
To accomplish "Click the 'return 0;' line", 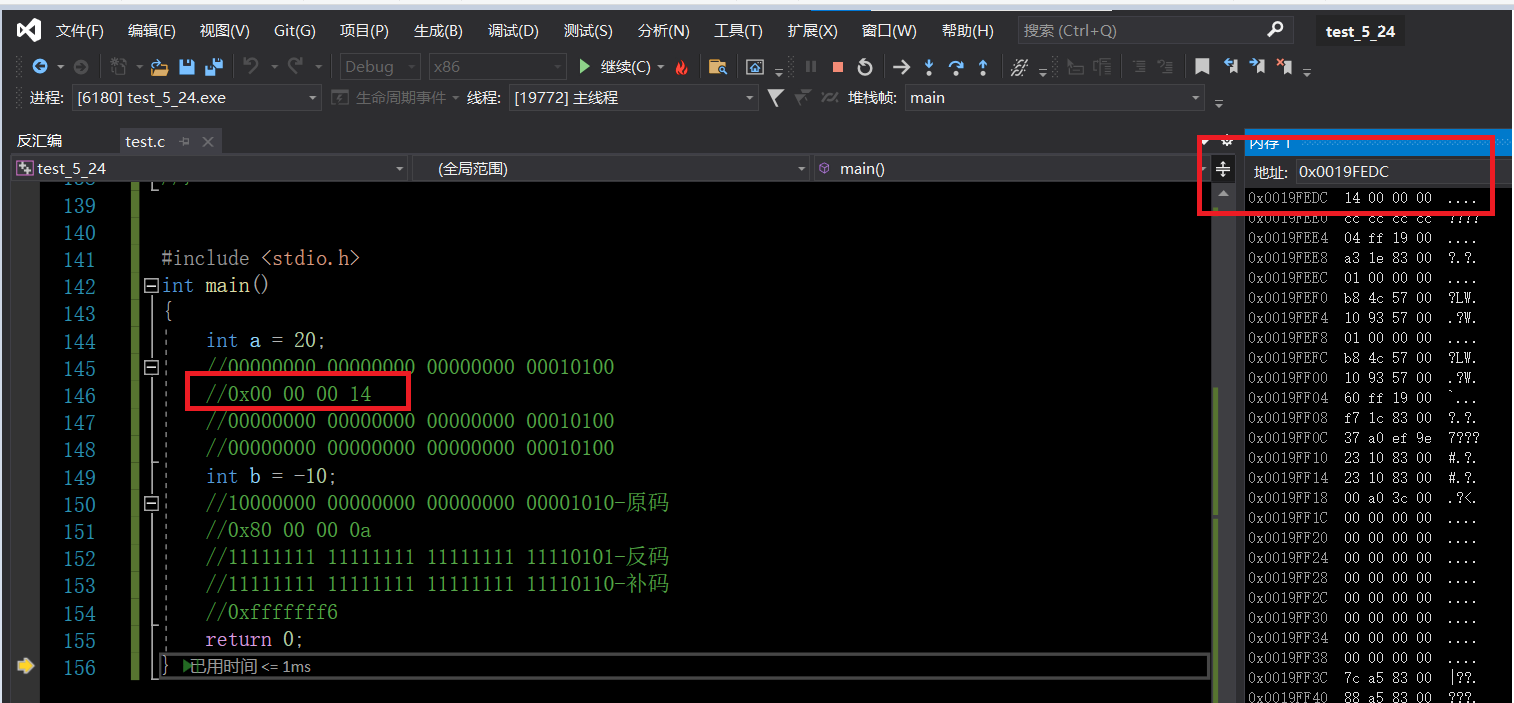I will (x=254, y=639).
